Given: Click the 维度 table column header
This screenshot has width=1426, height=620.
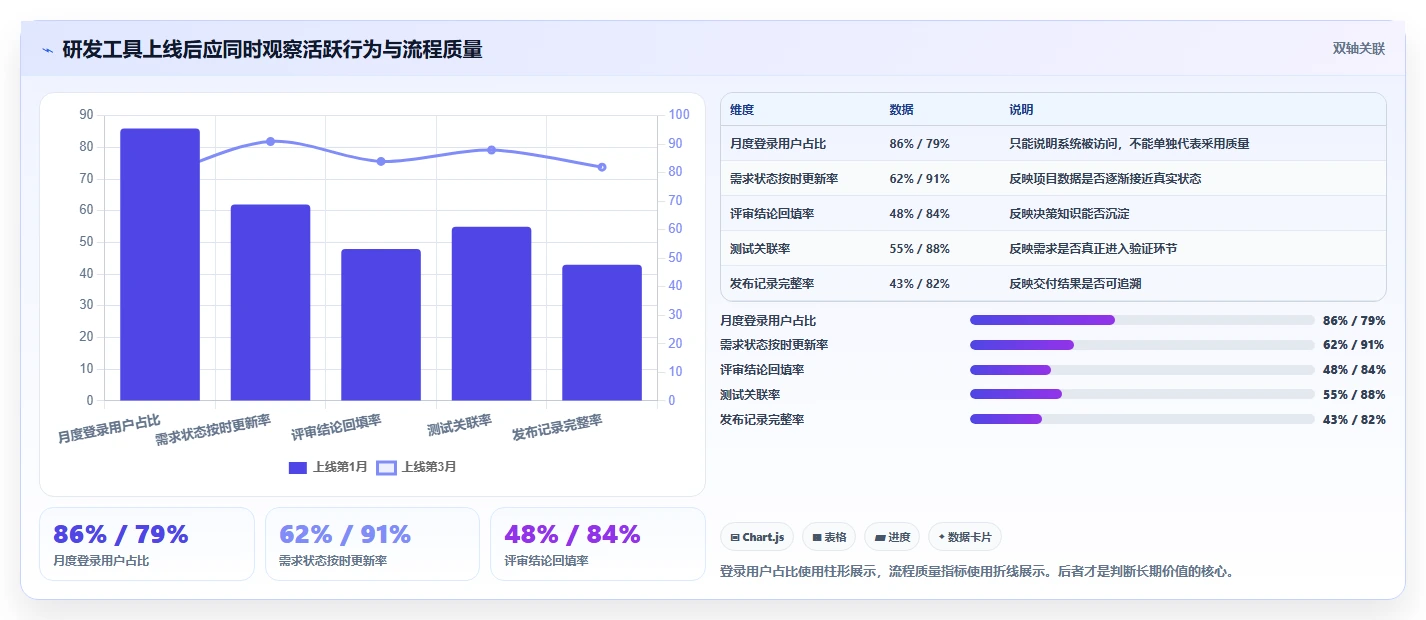Looking at the screenshot, I should 742,110.
